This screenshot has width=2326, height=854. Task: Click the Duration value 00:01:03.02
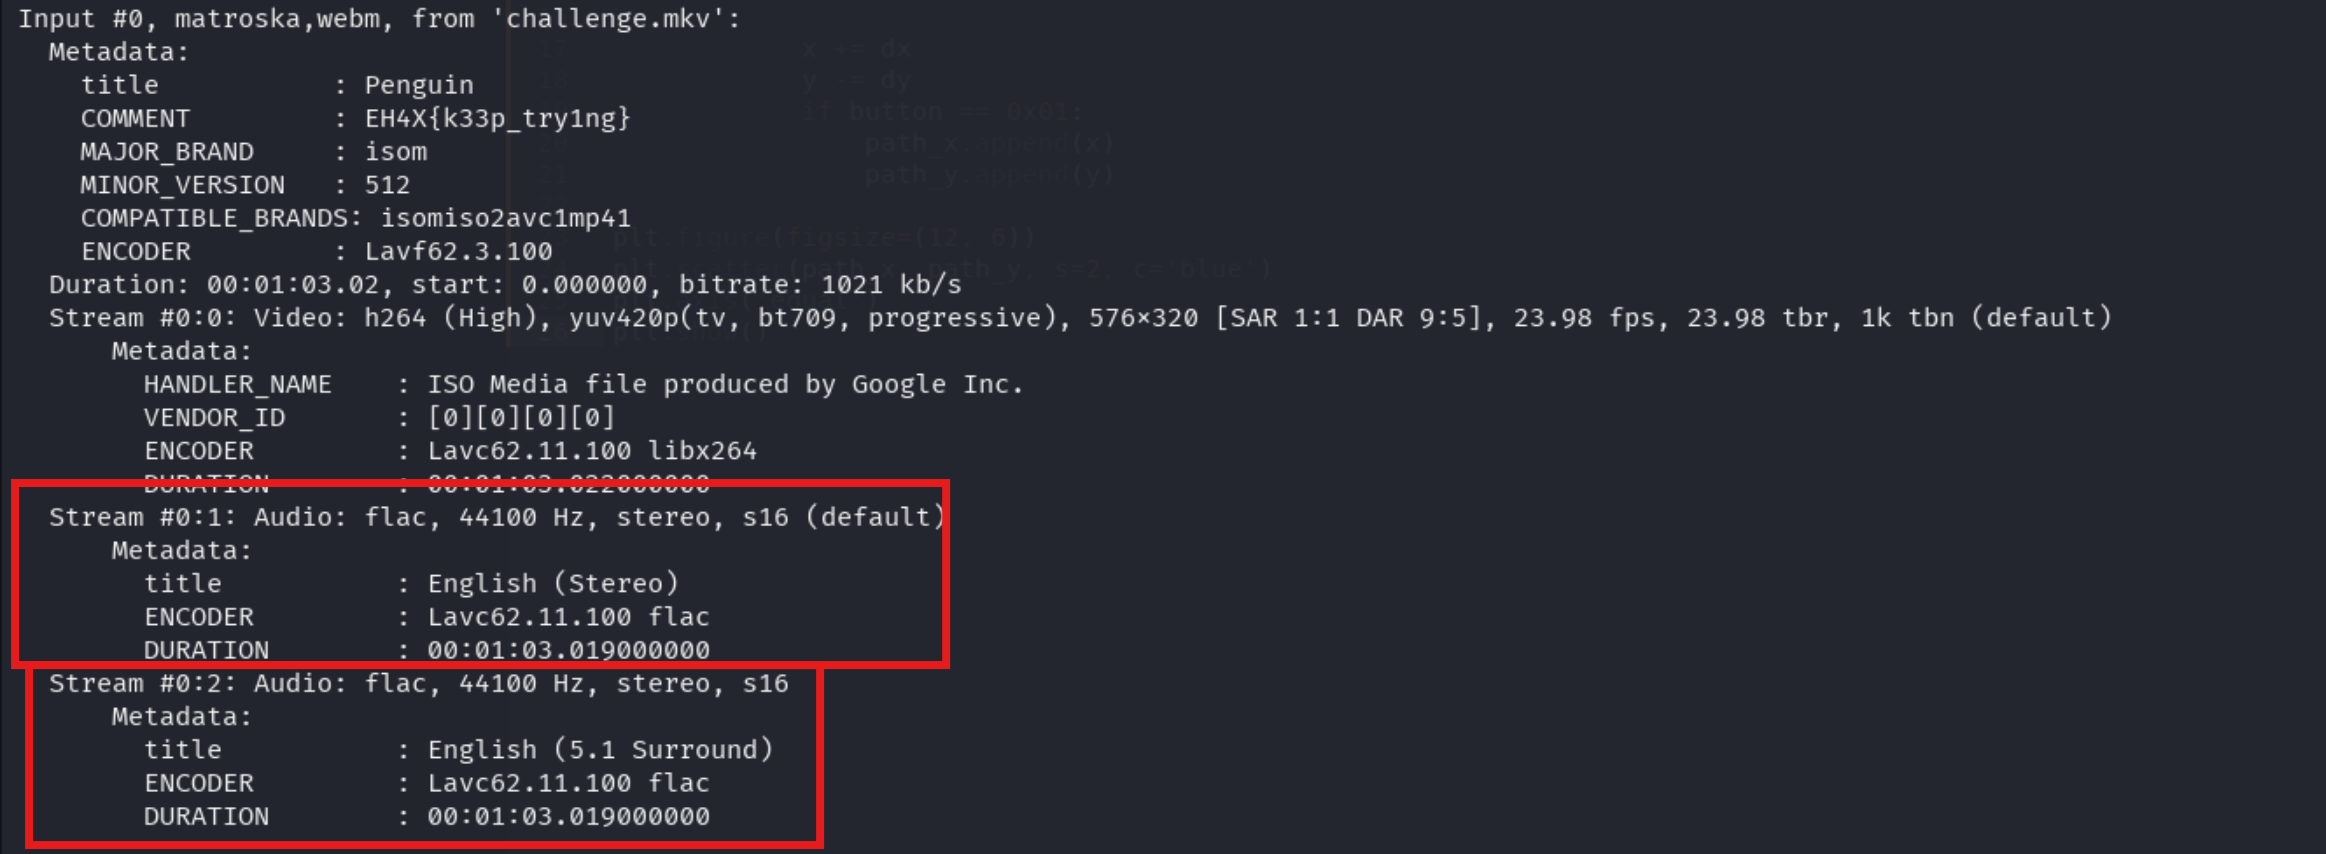292,285
